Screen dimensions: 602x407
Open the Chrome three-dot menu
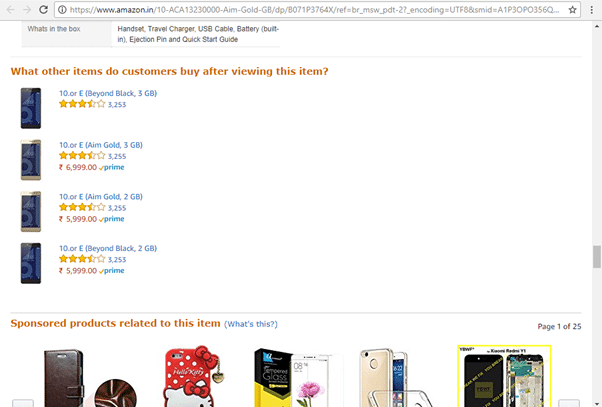tap(592, 9)
